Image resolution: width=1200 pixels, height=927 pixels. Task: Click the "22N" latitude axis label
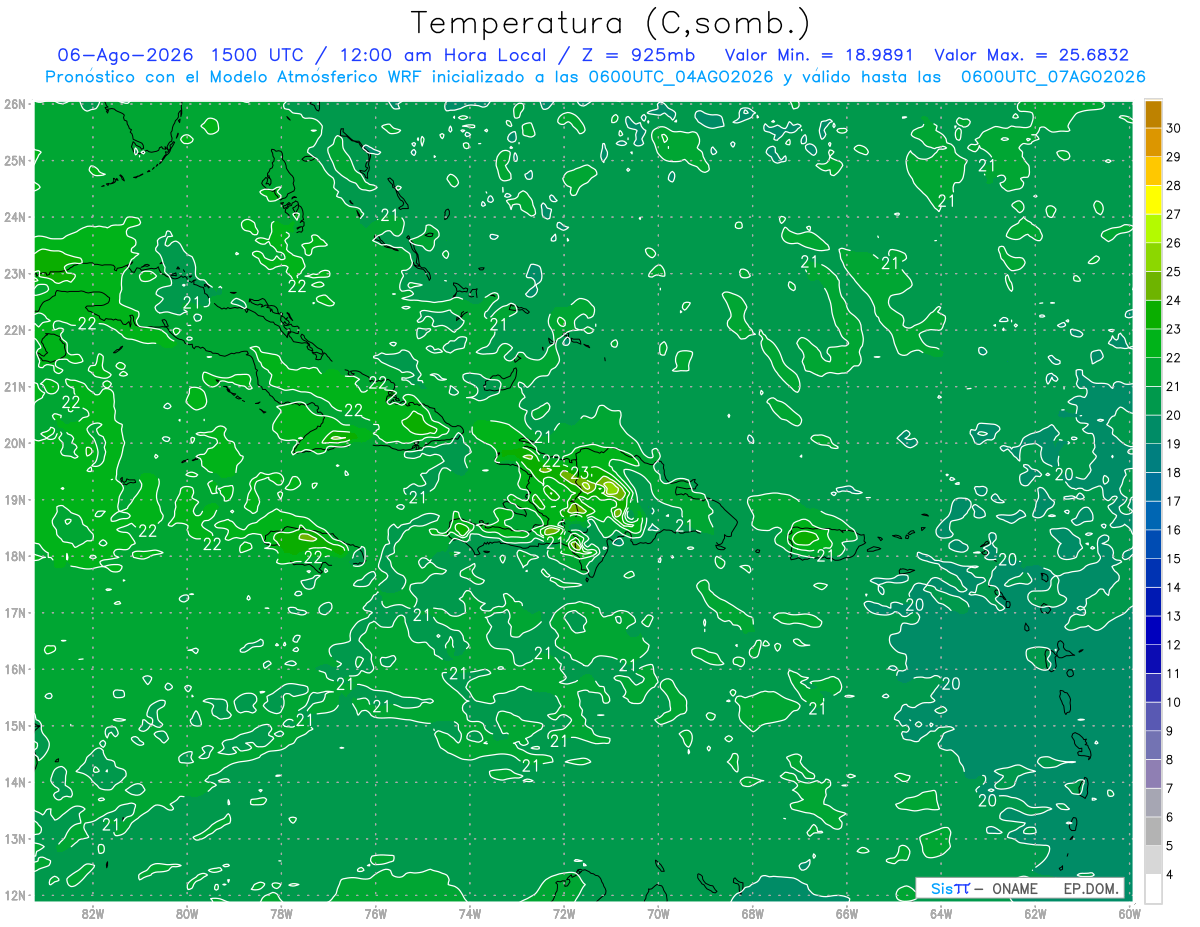coord(15,330)
